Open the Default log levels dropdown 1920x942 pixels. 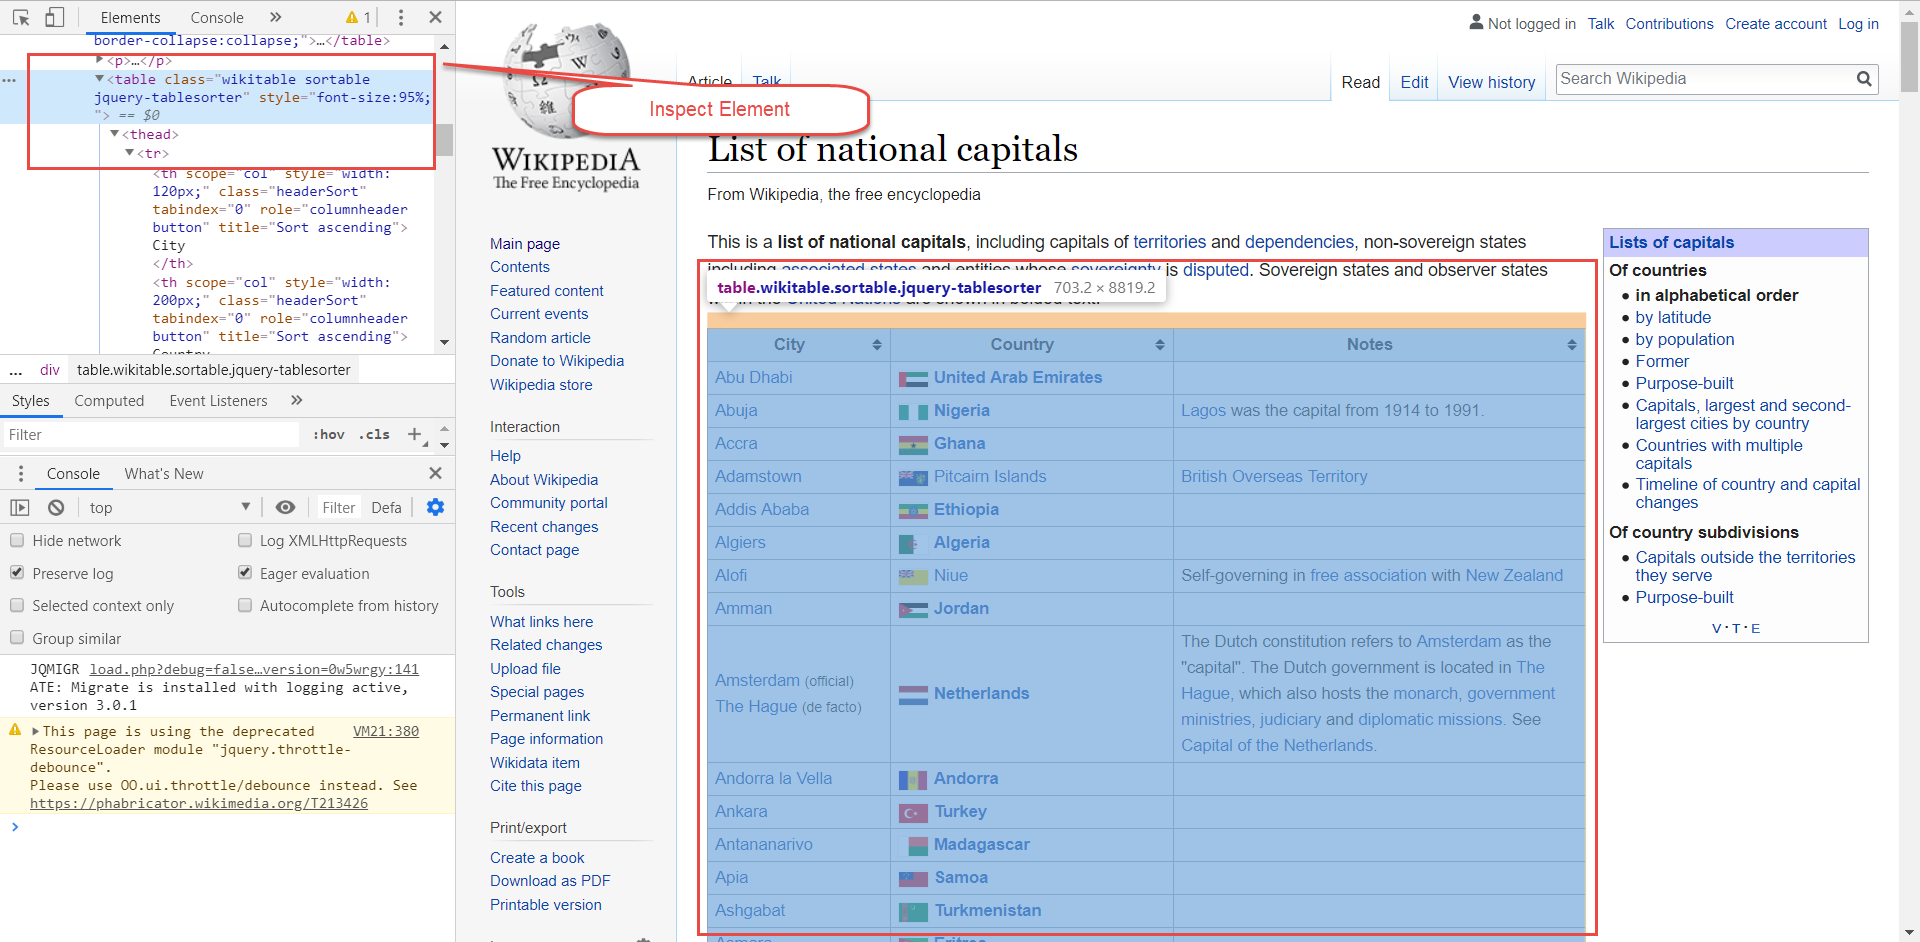[386, 507]
